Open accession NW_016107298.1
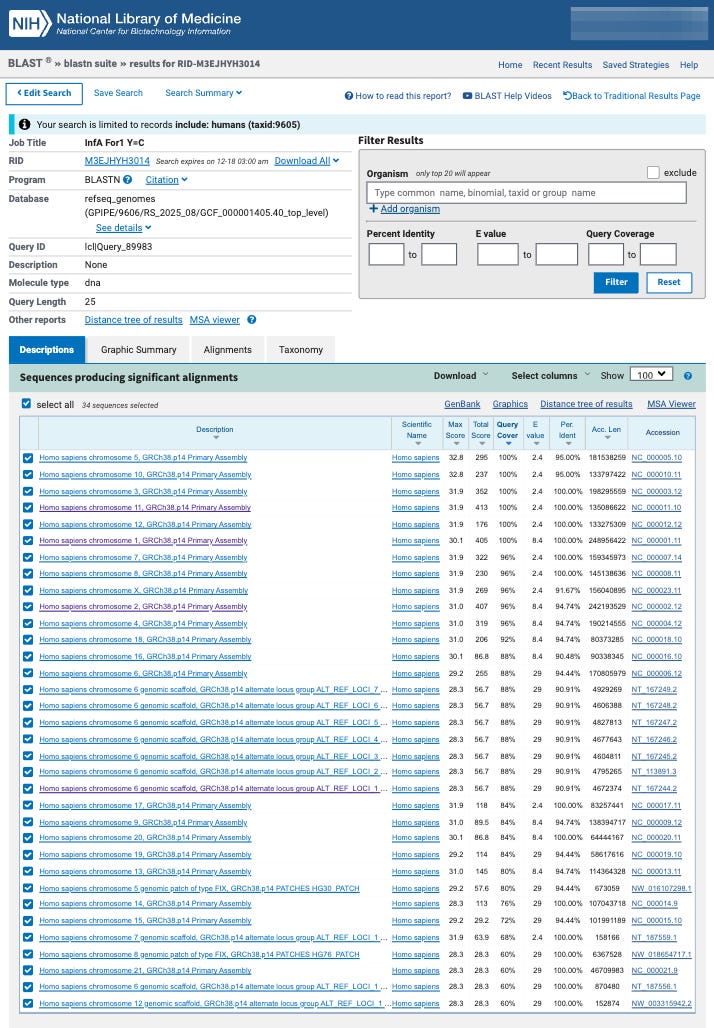 tap(661, 888)
